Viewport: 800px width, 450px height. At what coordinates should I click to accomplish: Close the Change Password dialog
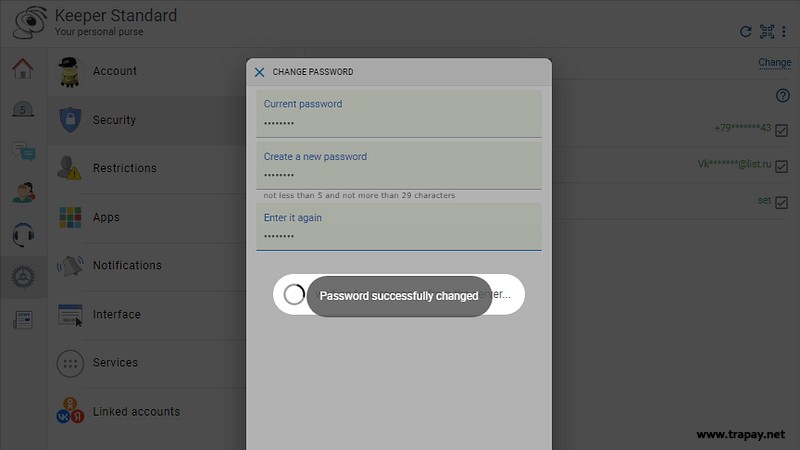pos(259,72)
